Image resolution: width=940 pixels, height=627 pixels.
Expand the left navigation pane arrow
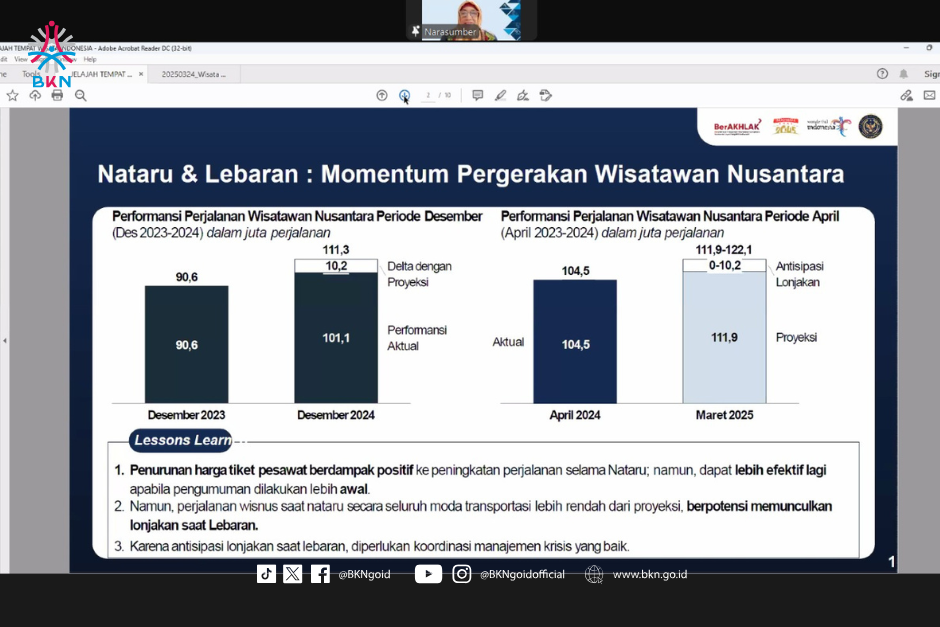coord(4,341)
